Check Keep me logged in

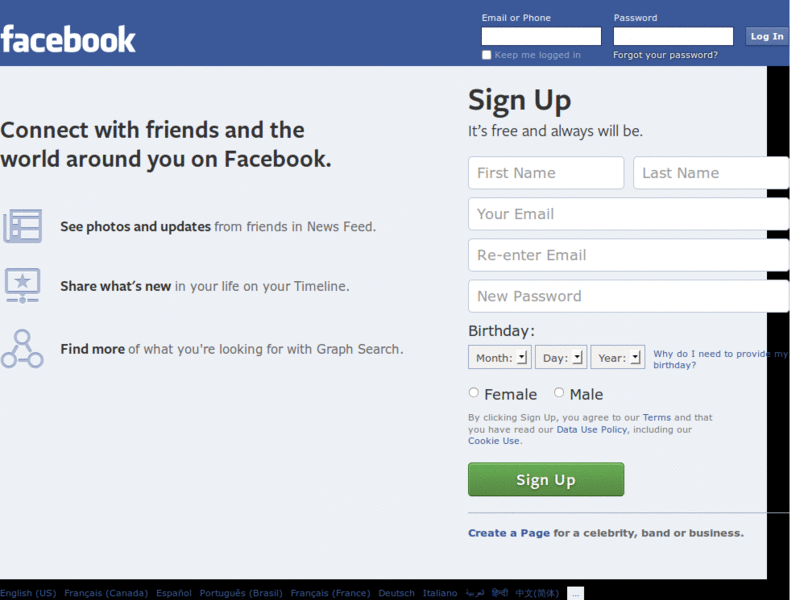[x=486, y=55]
